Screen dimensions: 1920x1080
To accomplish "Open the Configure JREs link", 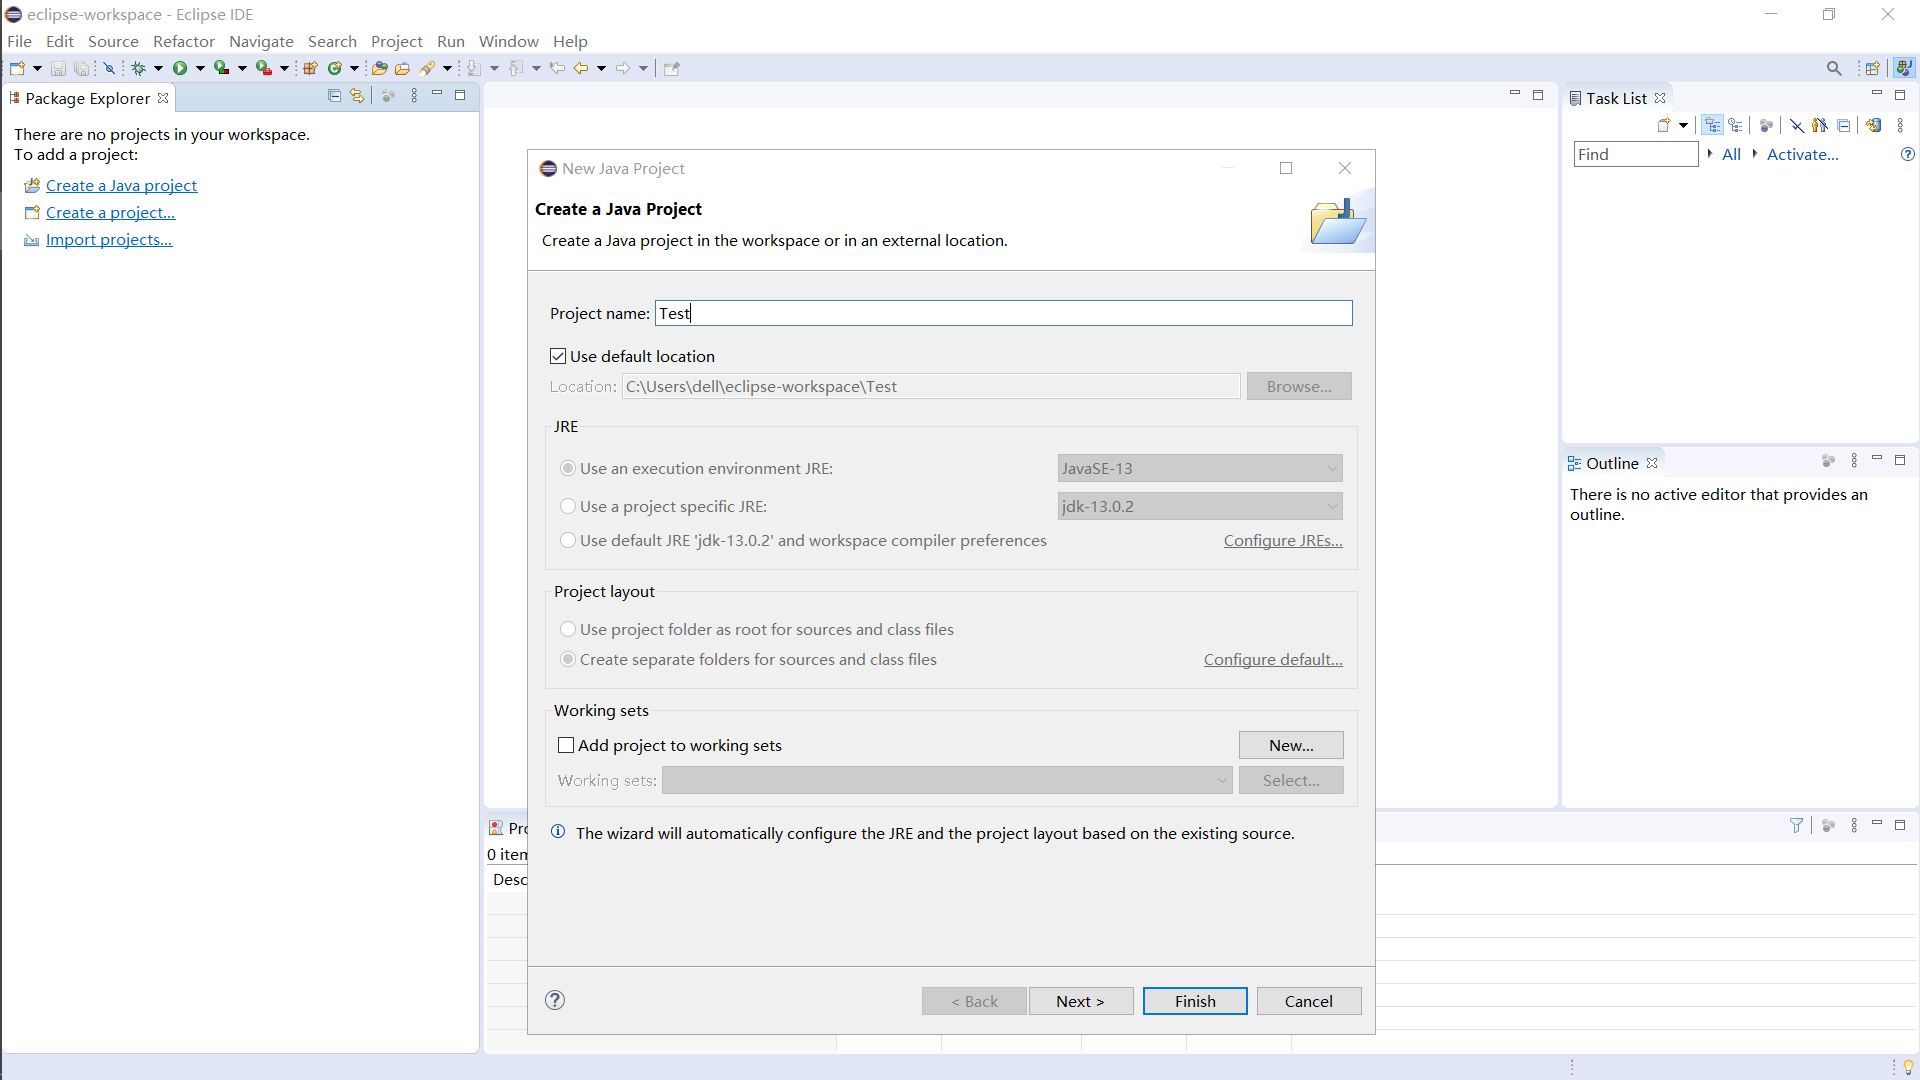I will [x=1282, y=540].
